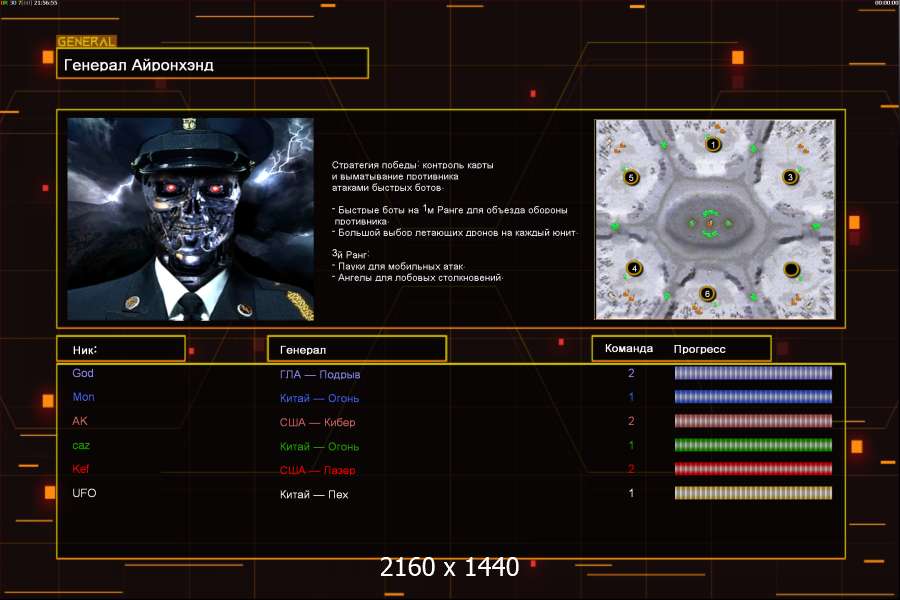Image resolution: width=900 pixels, height=600 pixels.
Task: Click team number 2 in Kef's row
Action: [x=631, y=469]
